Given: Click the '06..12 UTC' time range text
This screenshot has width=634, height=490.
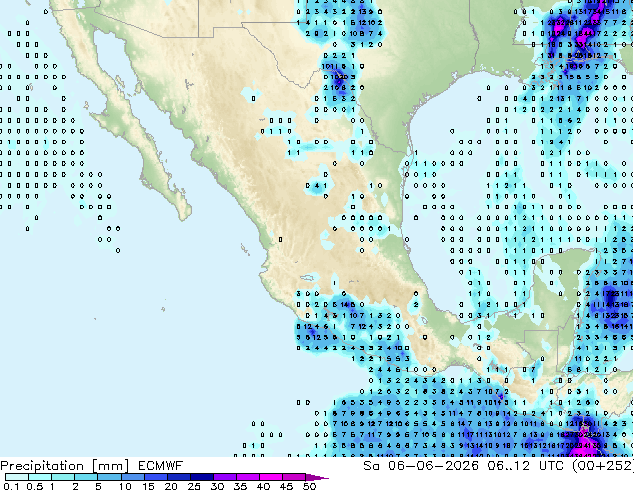Looking at the screenshot, I should [x=528, y=466].
